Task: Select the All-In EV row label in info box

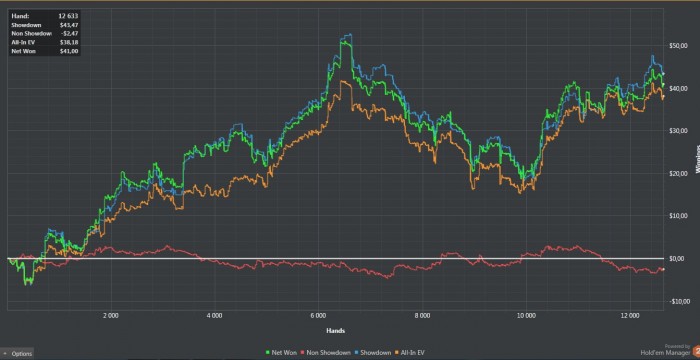Action: tap(23, 42)
